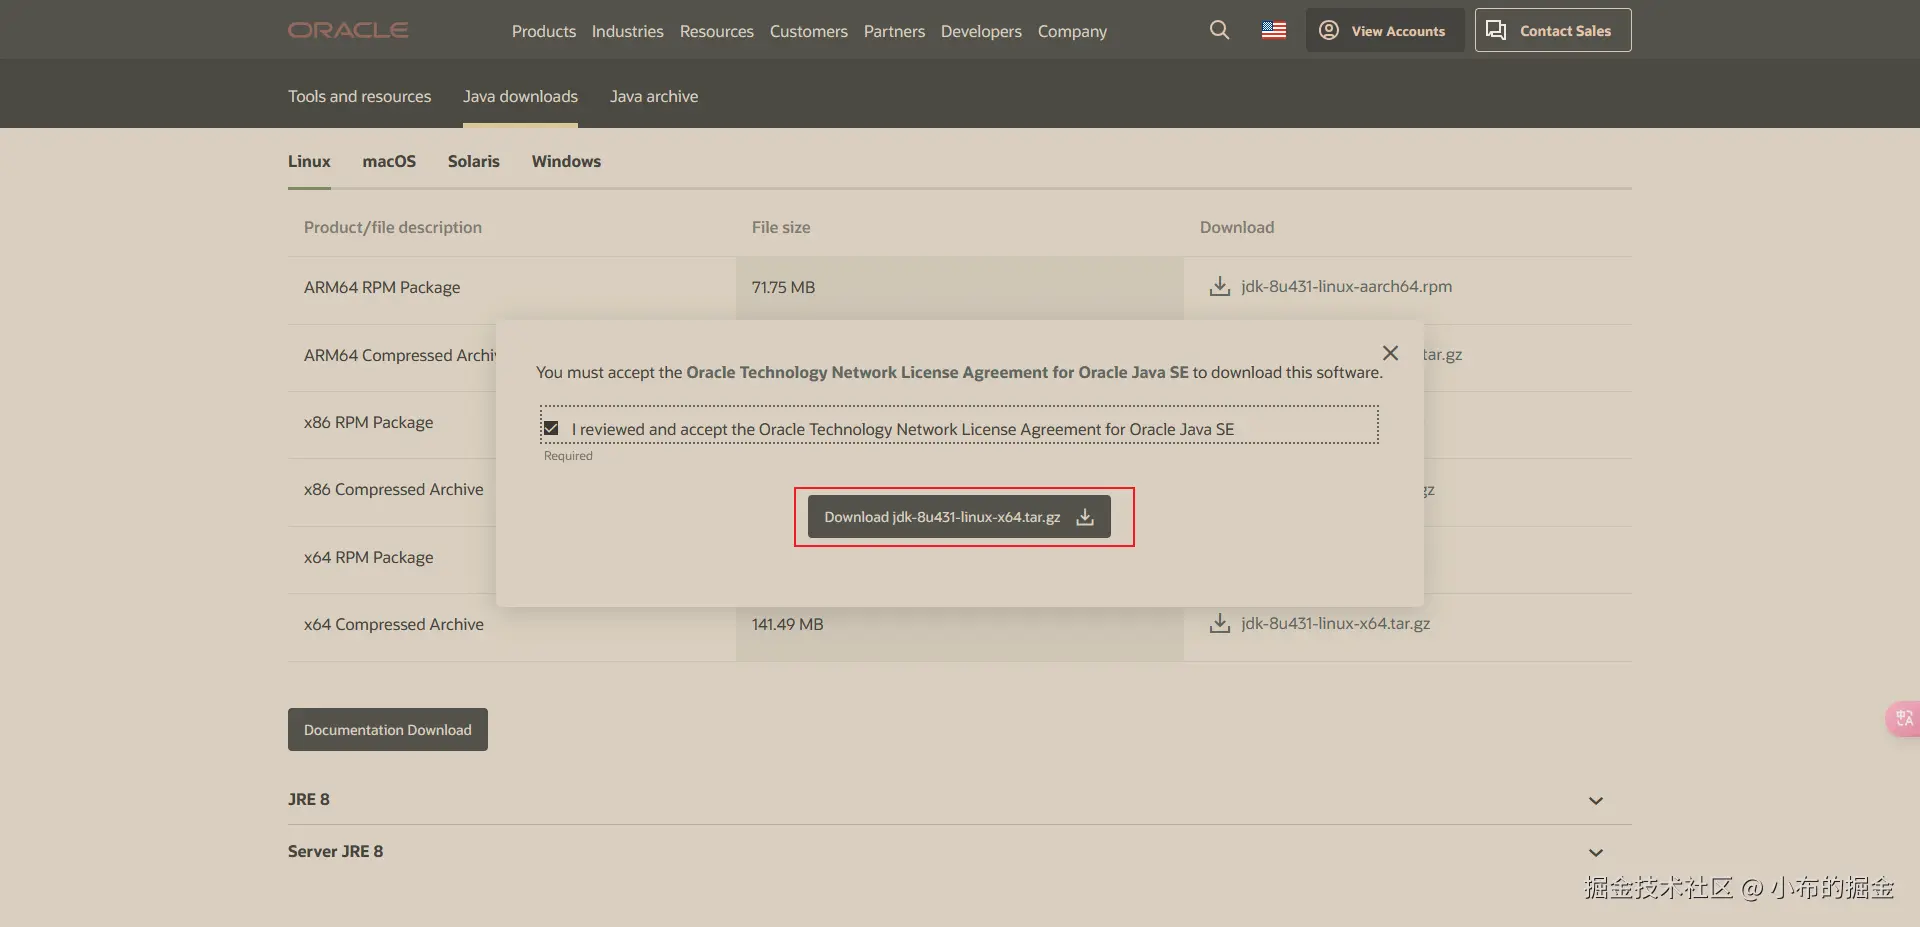
Task: Open the site search magnifier icon
Action: 1219,30
